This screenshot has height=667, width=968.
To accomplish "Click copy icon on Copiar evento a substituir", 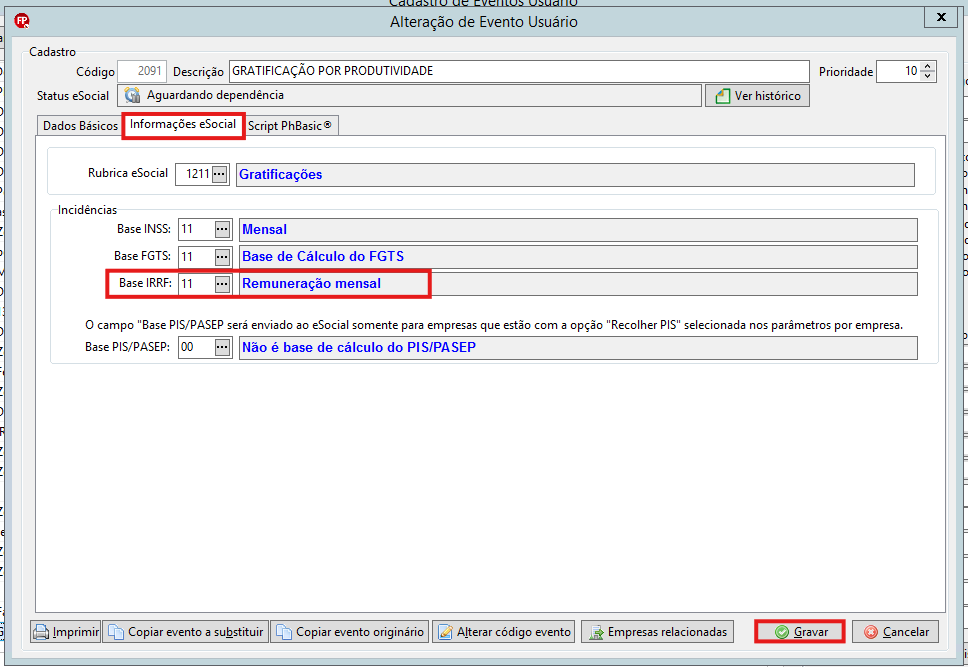I will [x=116, y=632].
